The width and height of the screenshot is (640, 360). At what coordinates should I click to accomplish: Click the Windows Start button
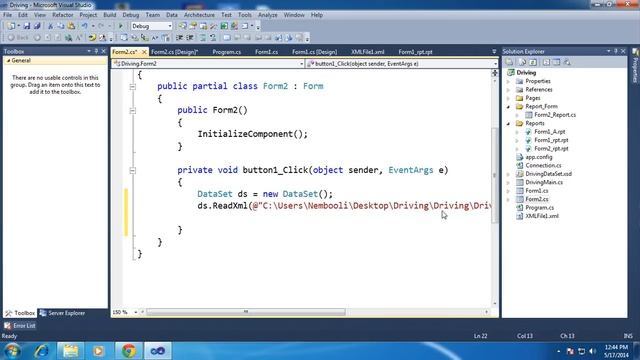[12, 351]
